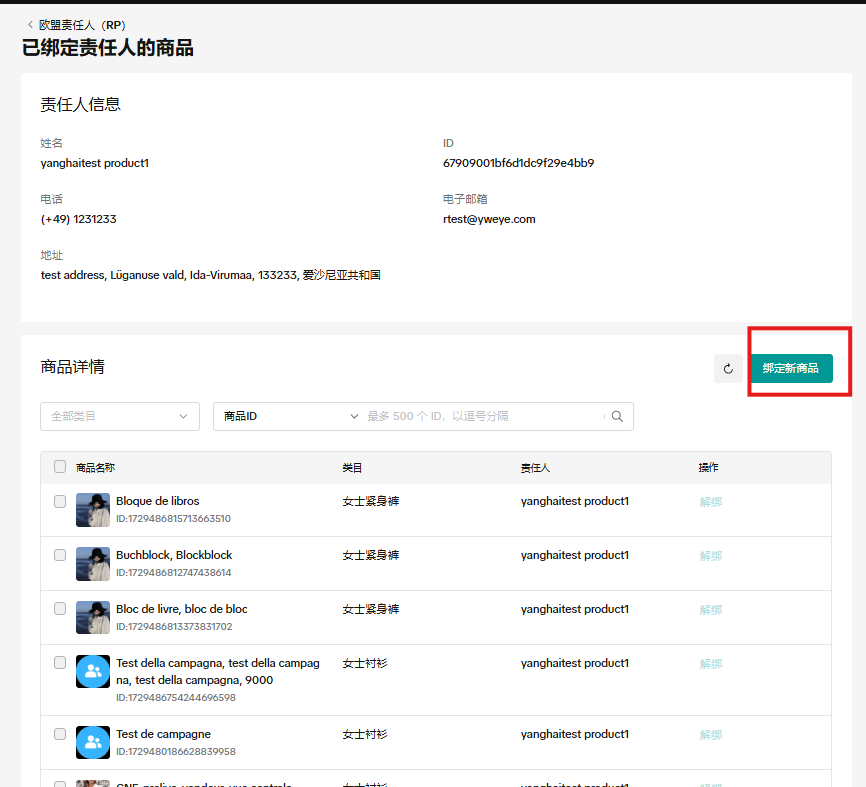
Task: Click the blue avatar icon for Test de campagne
Action: click(92, 742)
